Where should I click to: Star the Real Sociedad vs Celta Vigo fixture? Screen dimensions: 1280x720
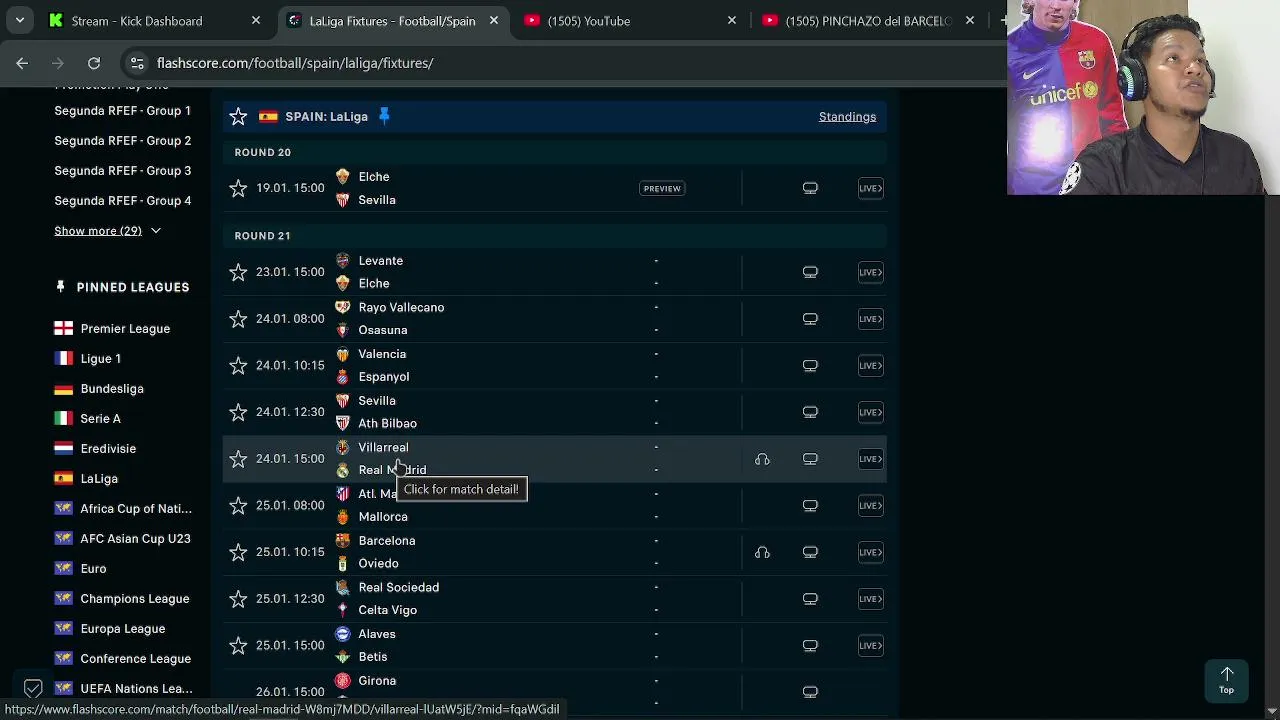click(x=238, y=599)
